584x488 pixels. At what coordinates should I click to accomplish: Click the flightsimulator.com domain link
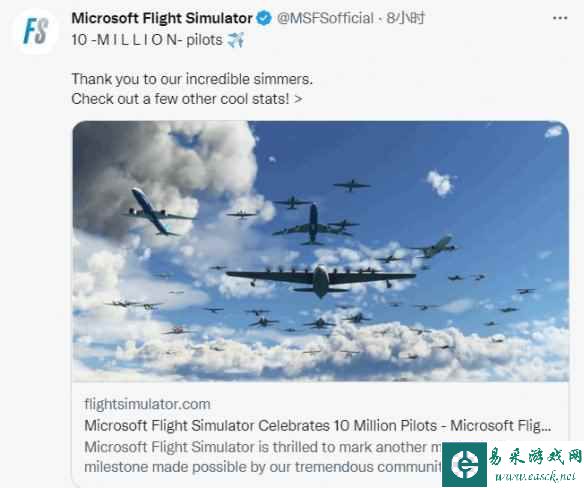tap(147, 404)
